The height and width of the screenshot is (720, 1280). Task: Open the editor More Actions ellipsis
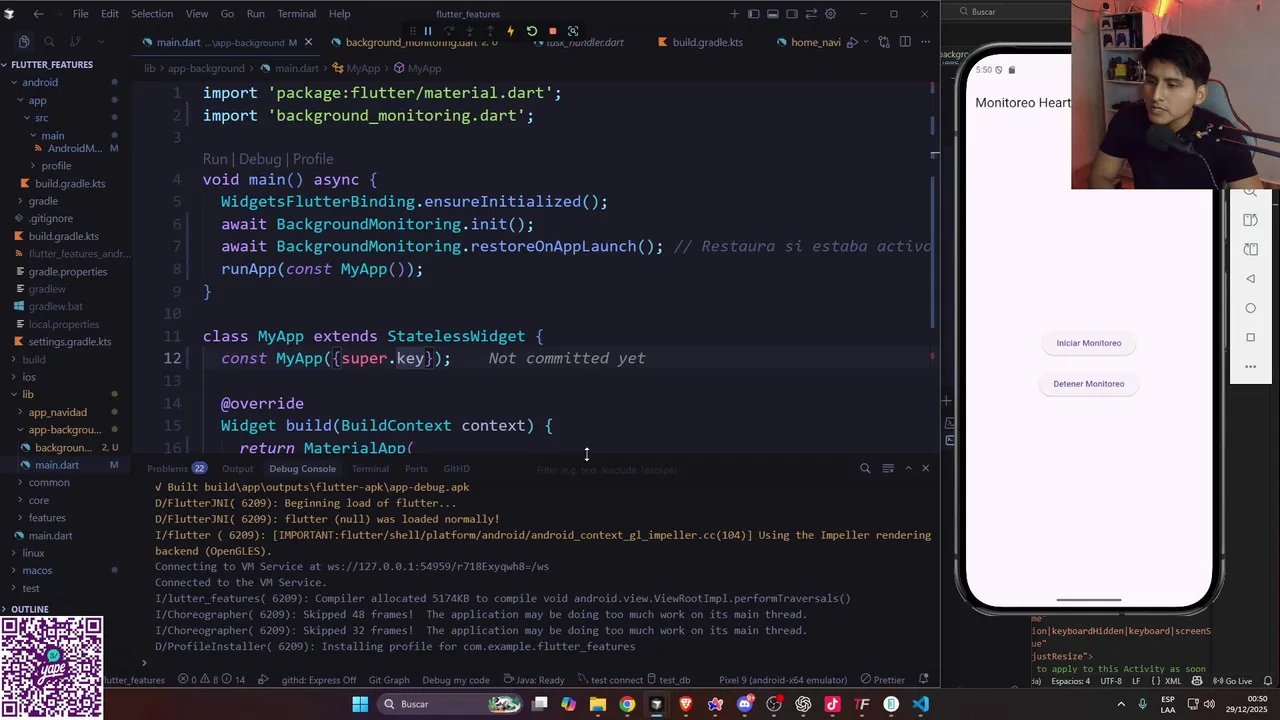pos(925,42)
